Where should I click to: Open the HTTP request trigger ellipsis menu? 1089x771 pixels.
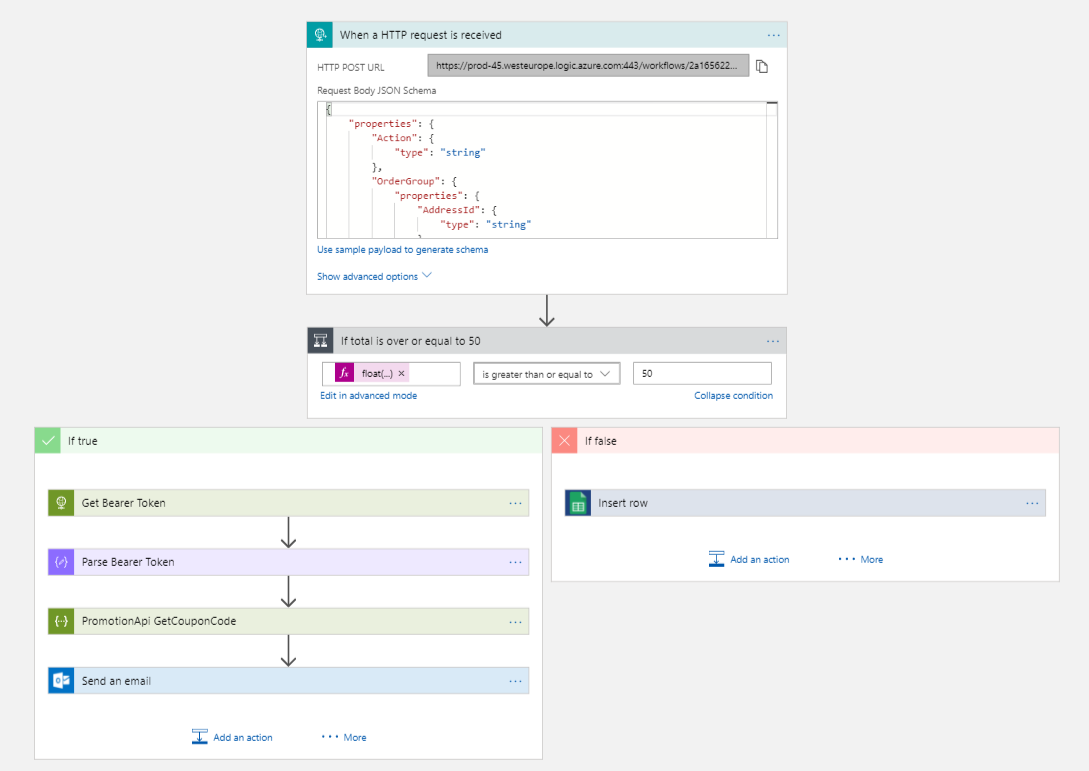point(773,35)
